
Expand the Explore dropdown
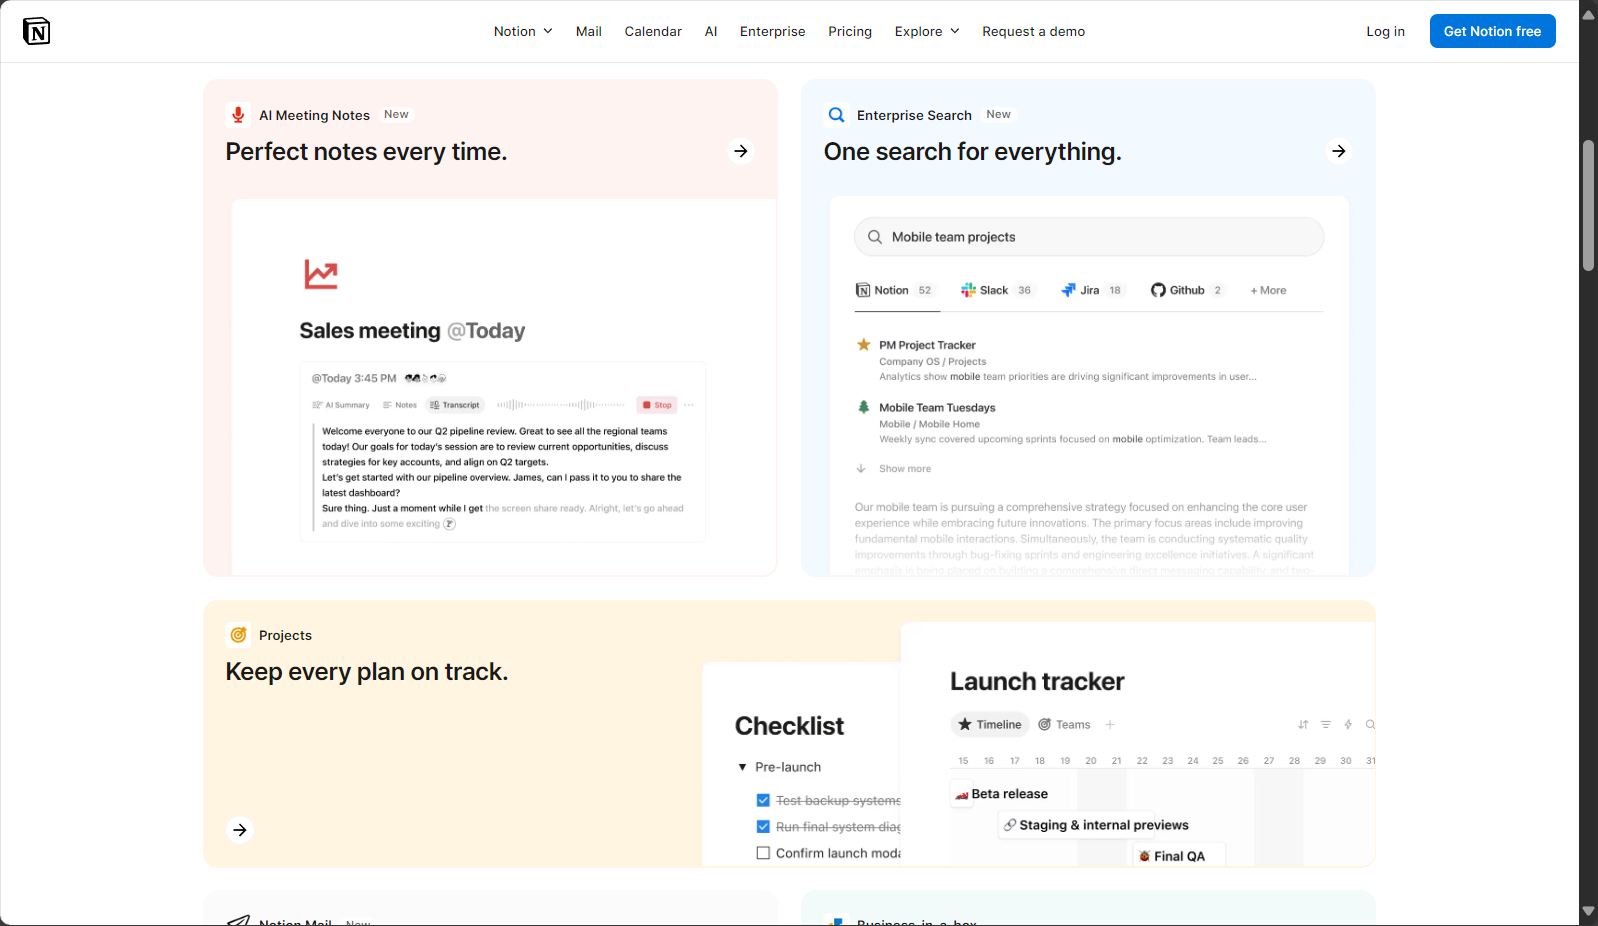pos(927,31)
